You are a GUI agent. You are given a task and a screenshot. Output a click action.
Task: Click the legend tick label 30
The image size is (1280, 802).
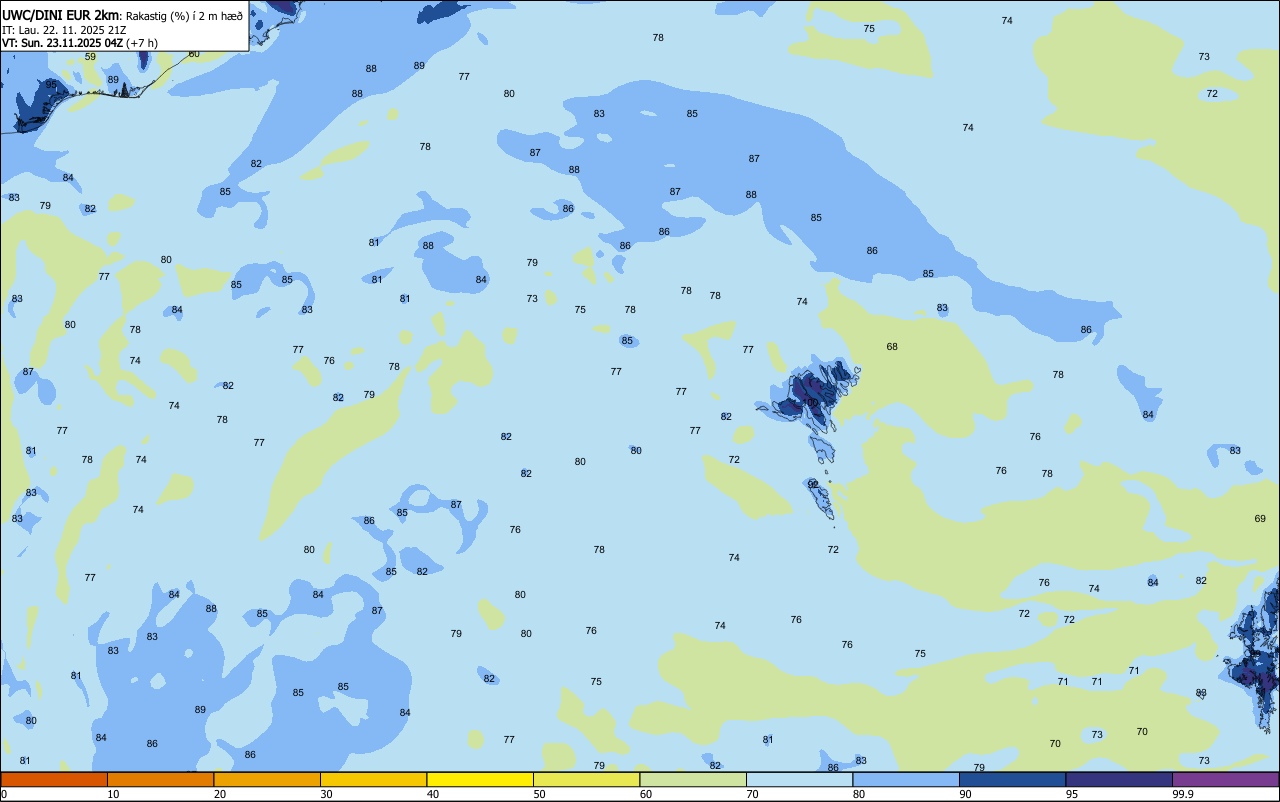pos(326,794)
